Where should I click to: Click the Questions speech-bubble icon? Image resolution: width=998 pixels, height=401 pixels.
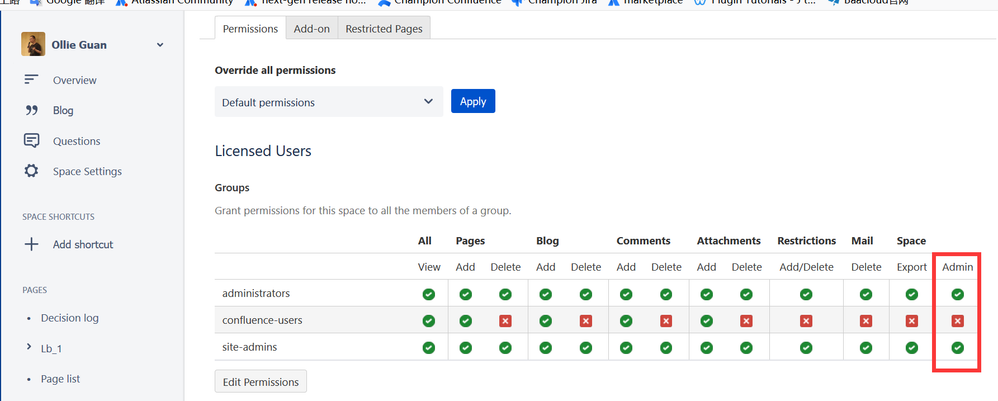coord(31,141)
